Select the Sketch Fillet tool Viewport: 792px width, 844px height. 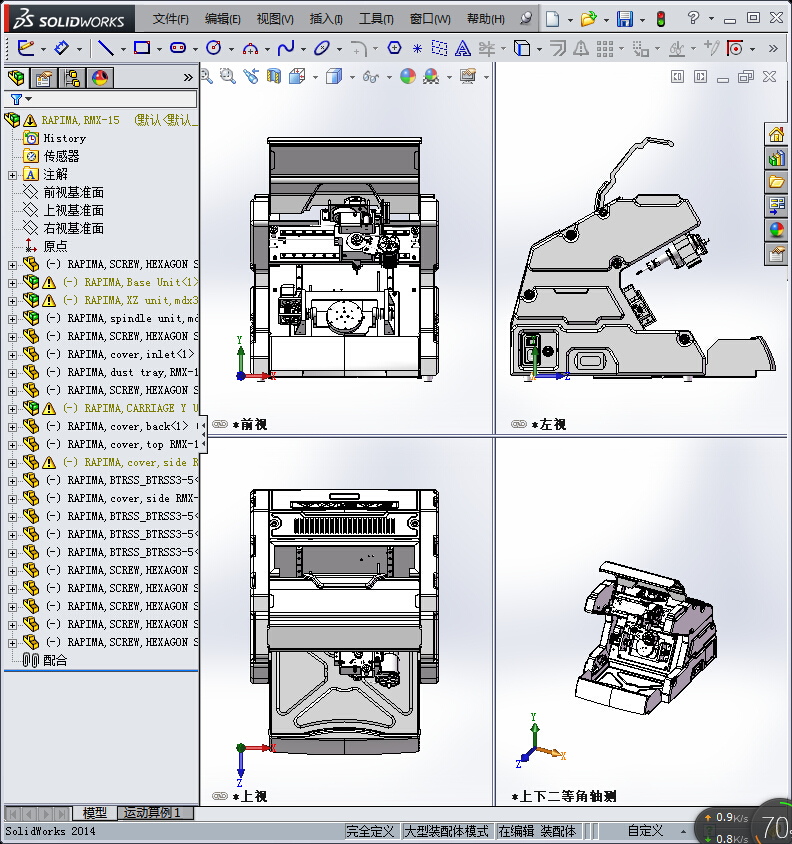(358, 49)
